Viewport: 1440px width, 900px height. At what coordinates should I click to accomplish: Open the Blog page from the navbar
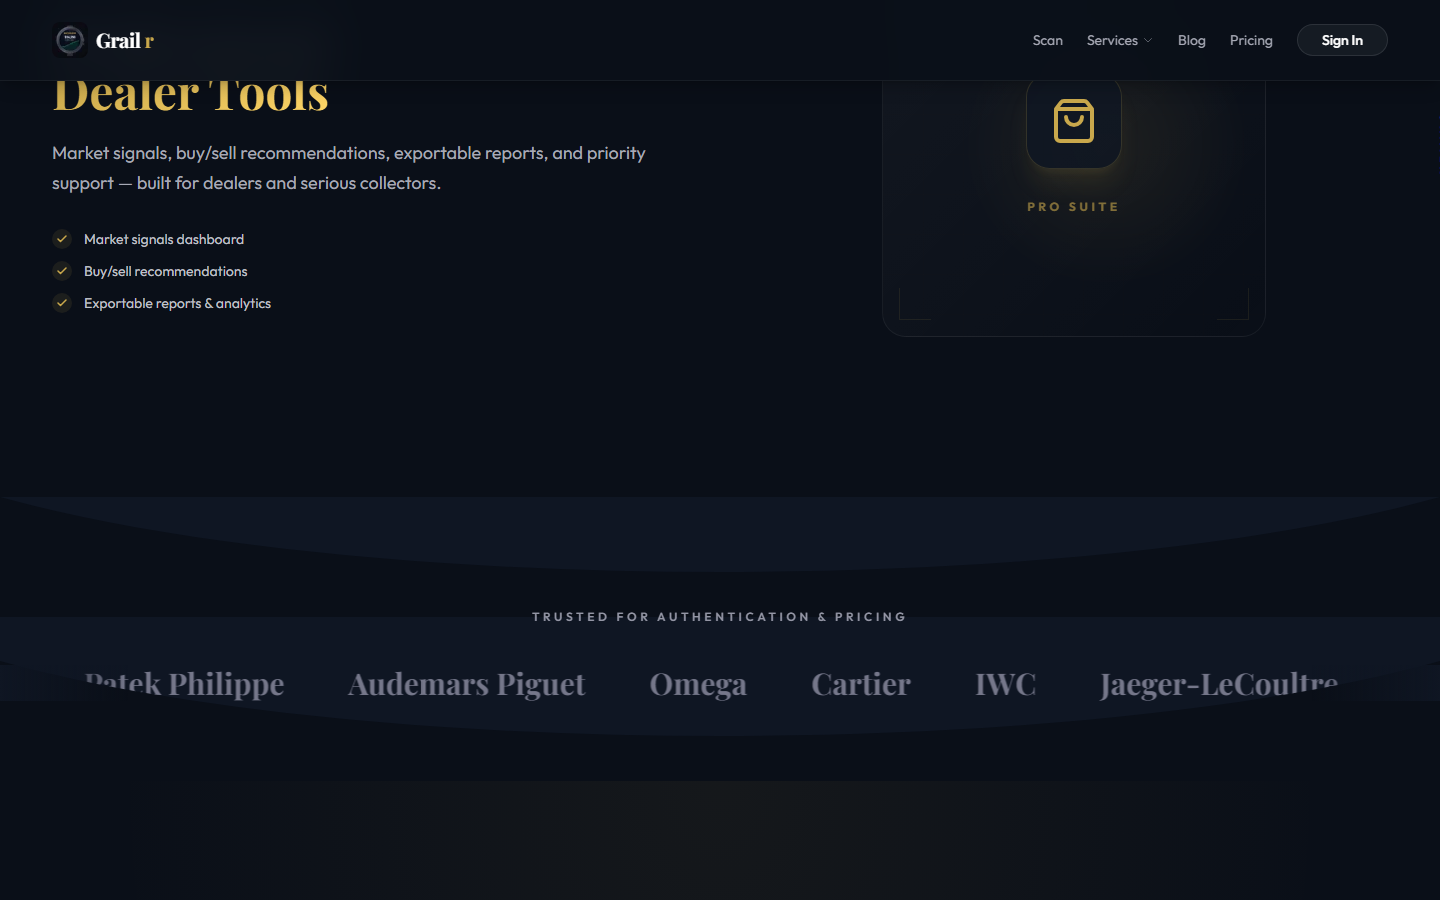pos(1191,40)
